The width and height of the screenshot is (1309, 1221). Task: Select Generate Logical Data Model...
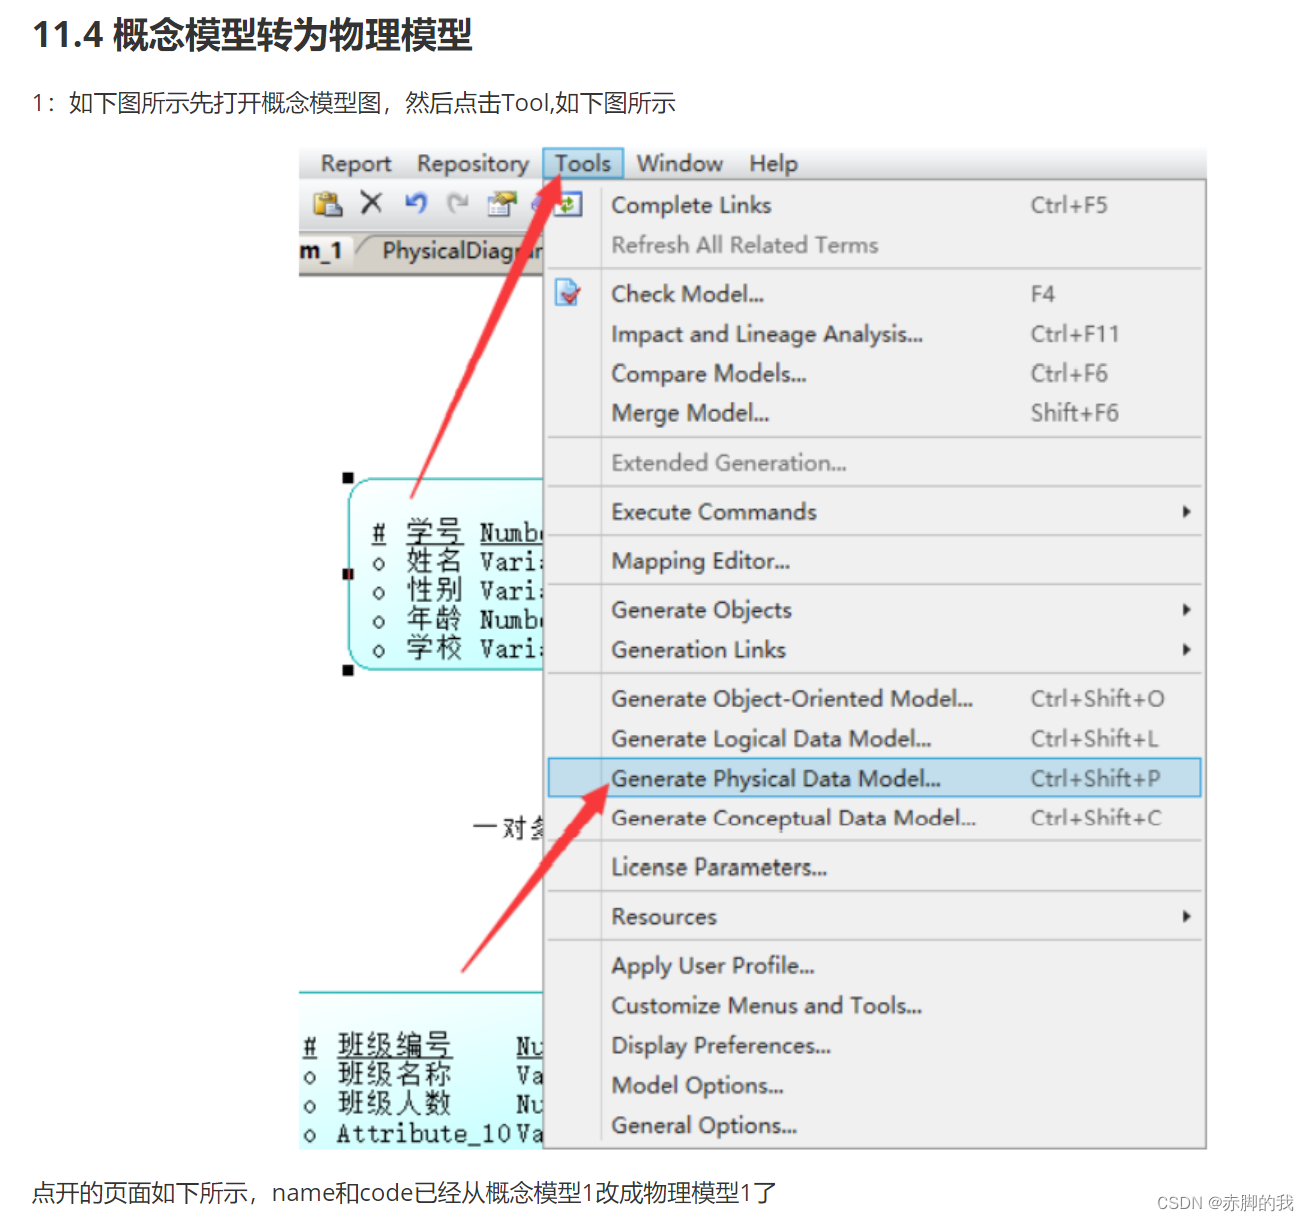pyautogui.click(x=873, y=739)
